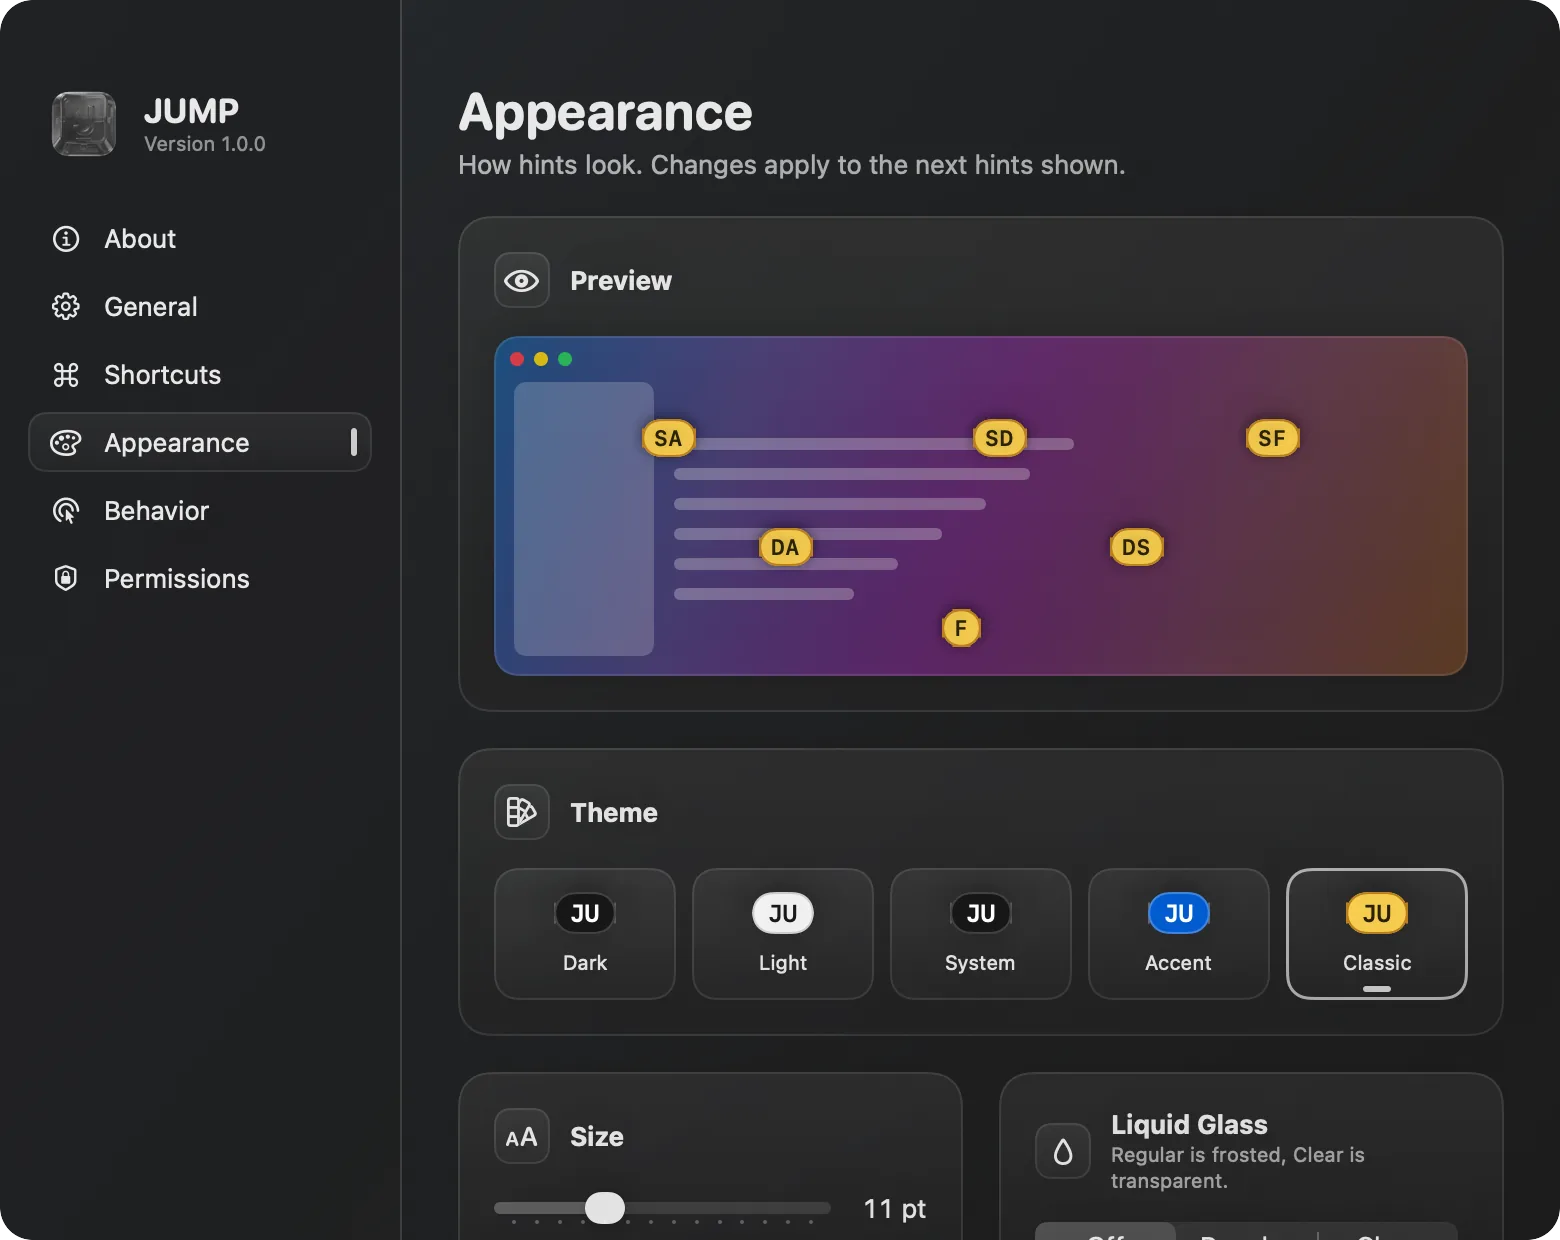
Task: Click the "Version 1.0.0" text
Action: [205, 144]
